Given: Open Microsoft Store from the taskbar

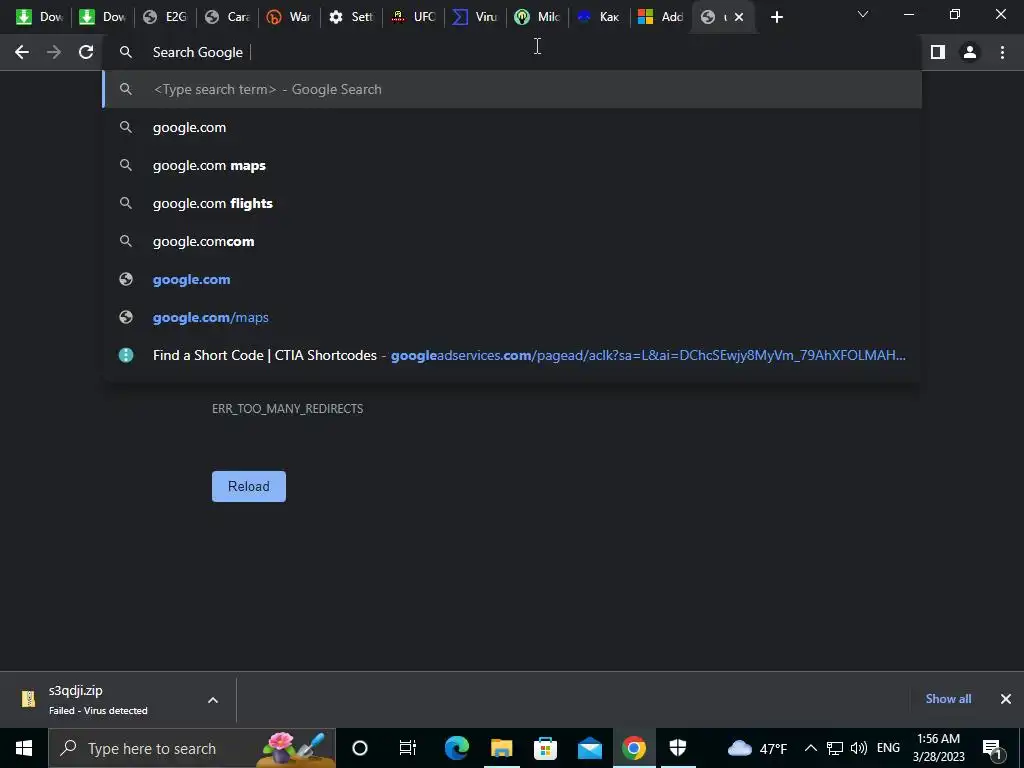Looking at the screenshot, I should (545, 748).
